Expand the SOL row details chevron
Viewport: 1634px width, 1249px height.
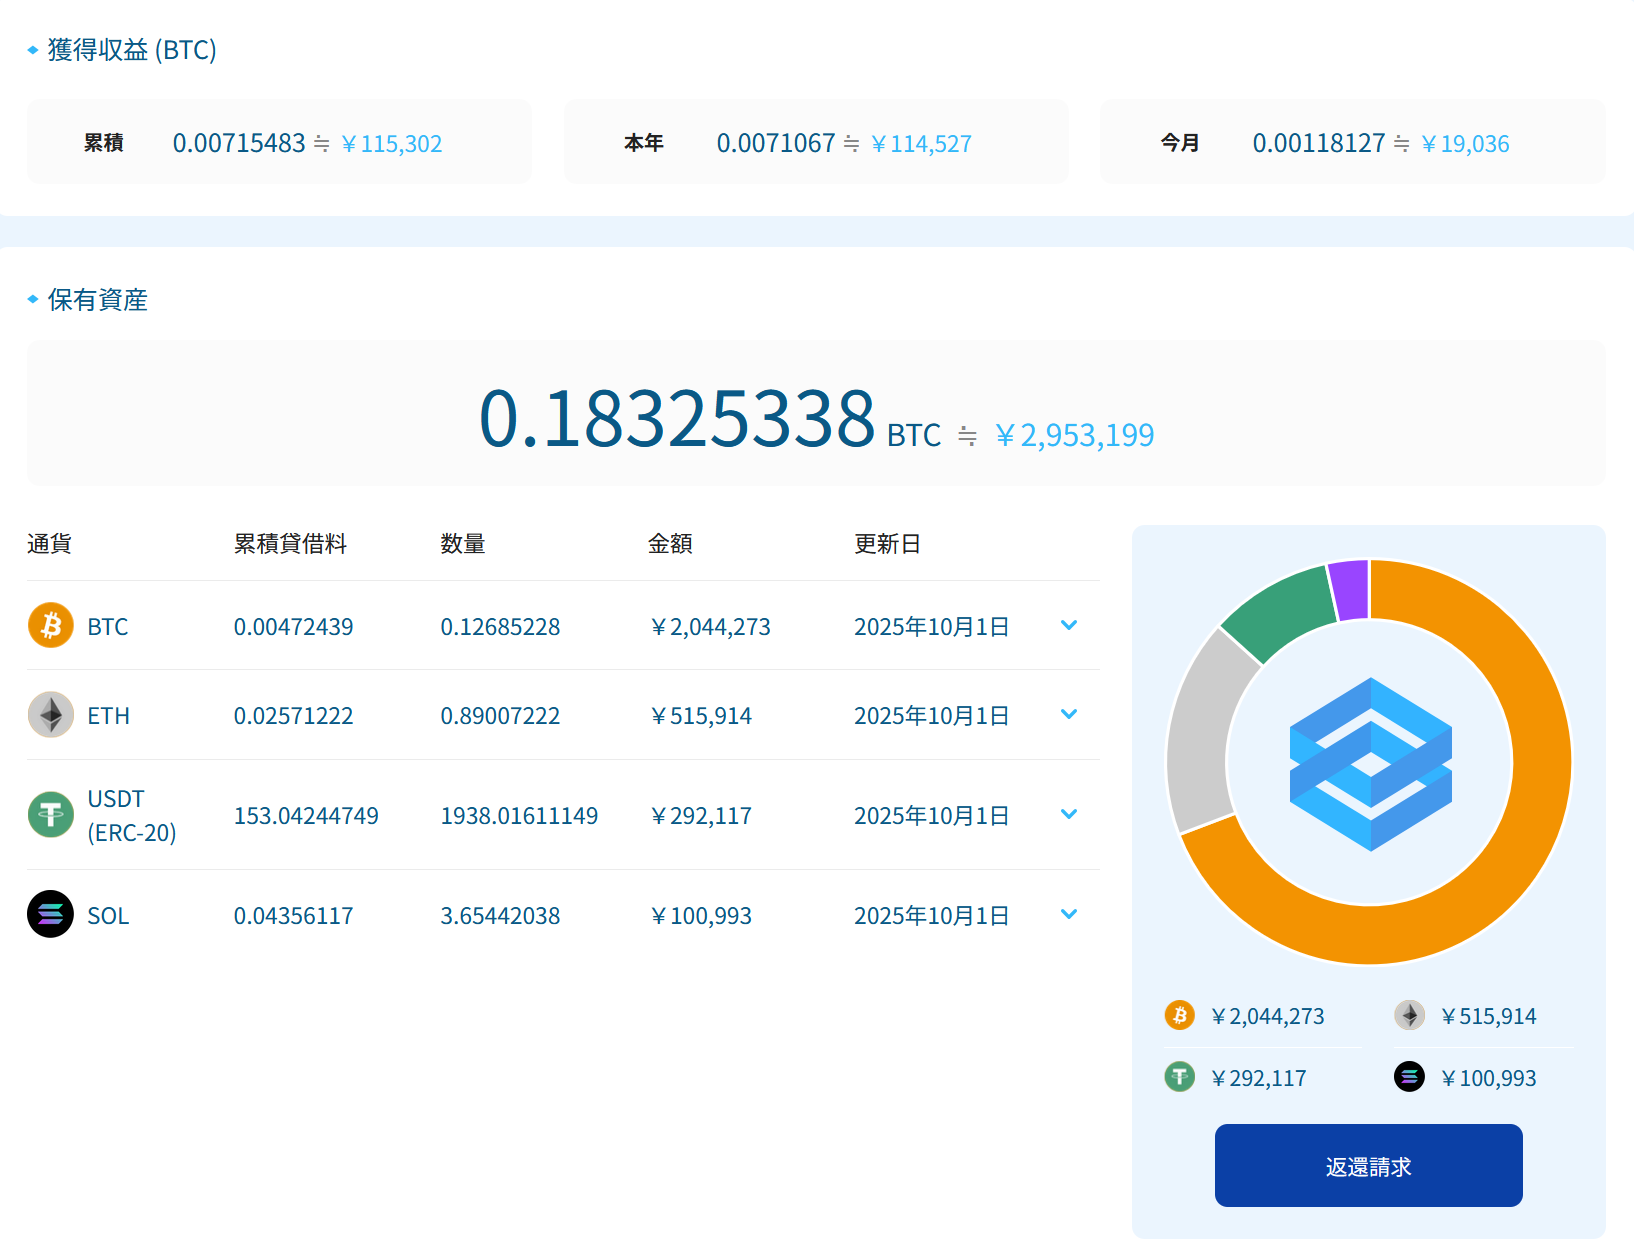pos(1069,914)
